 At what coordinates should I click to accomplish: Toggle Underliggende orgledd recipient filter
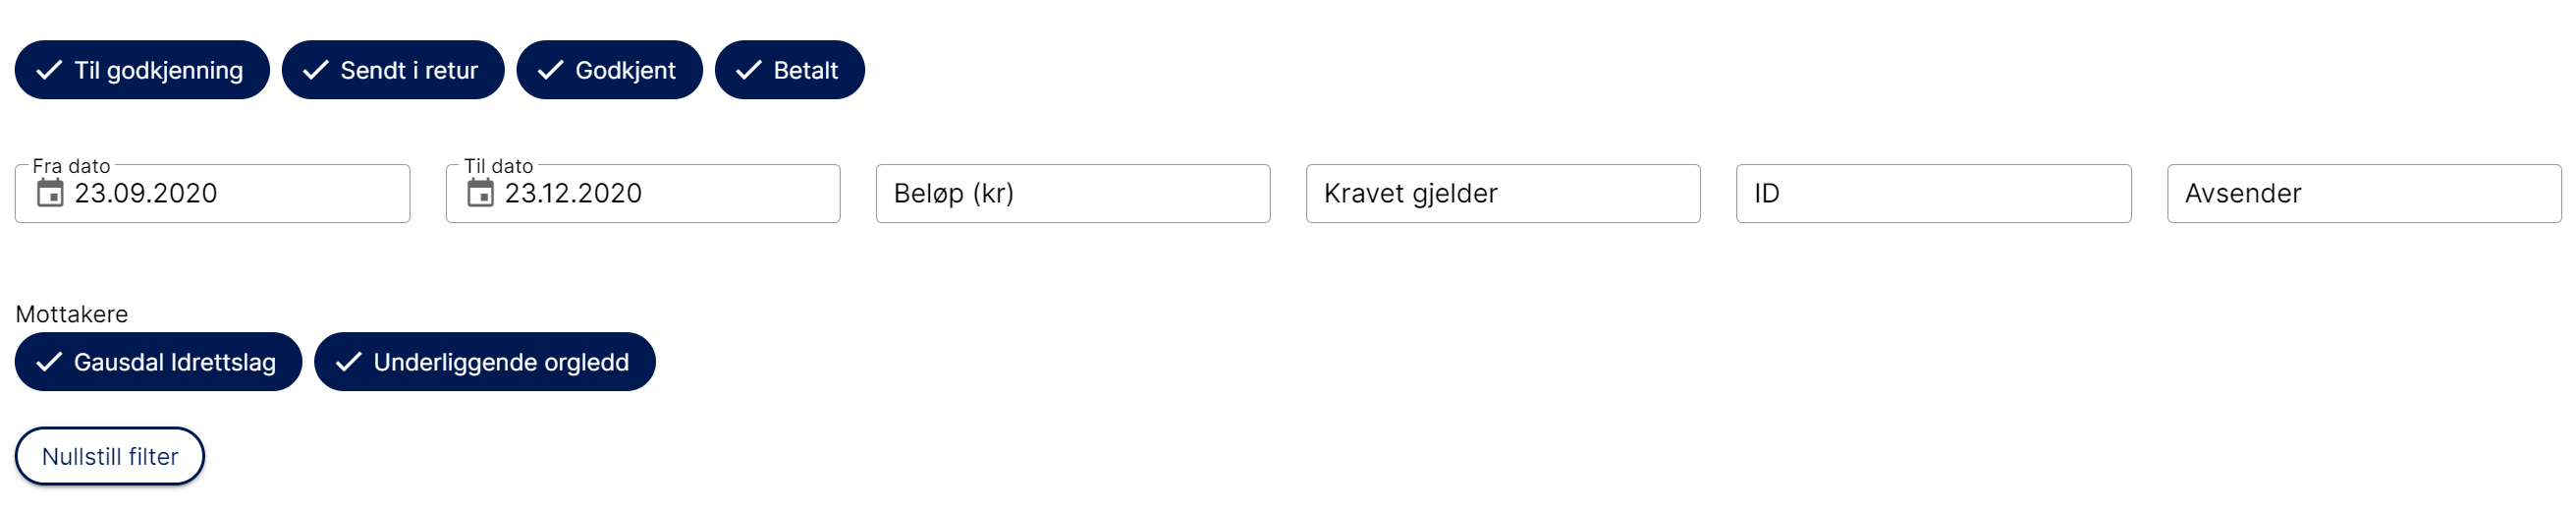click(485, 362)
